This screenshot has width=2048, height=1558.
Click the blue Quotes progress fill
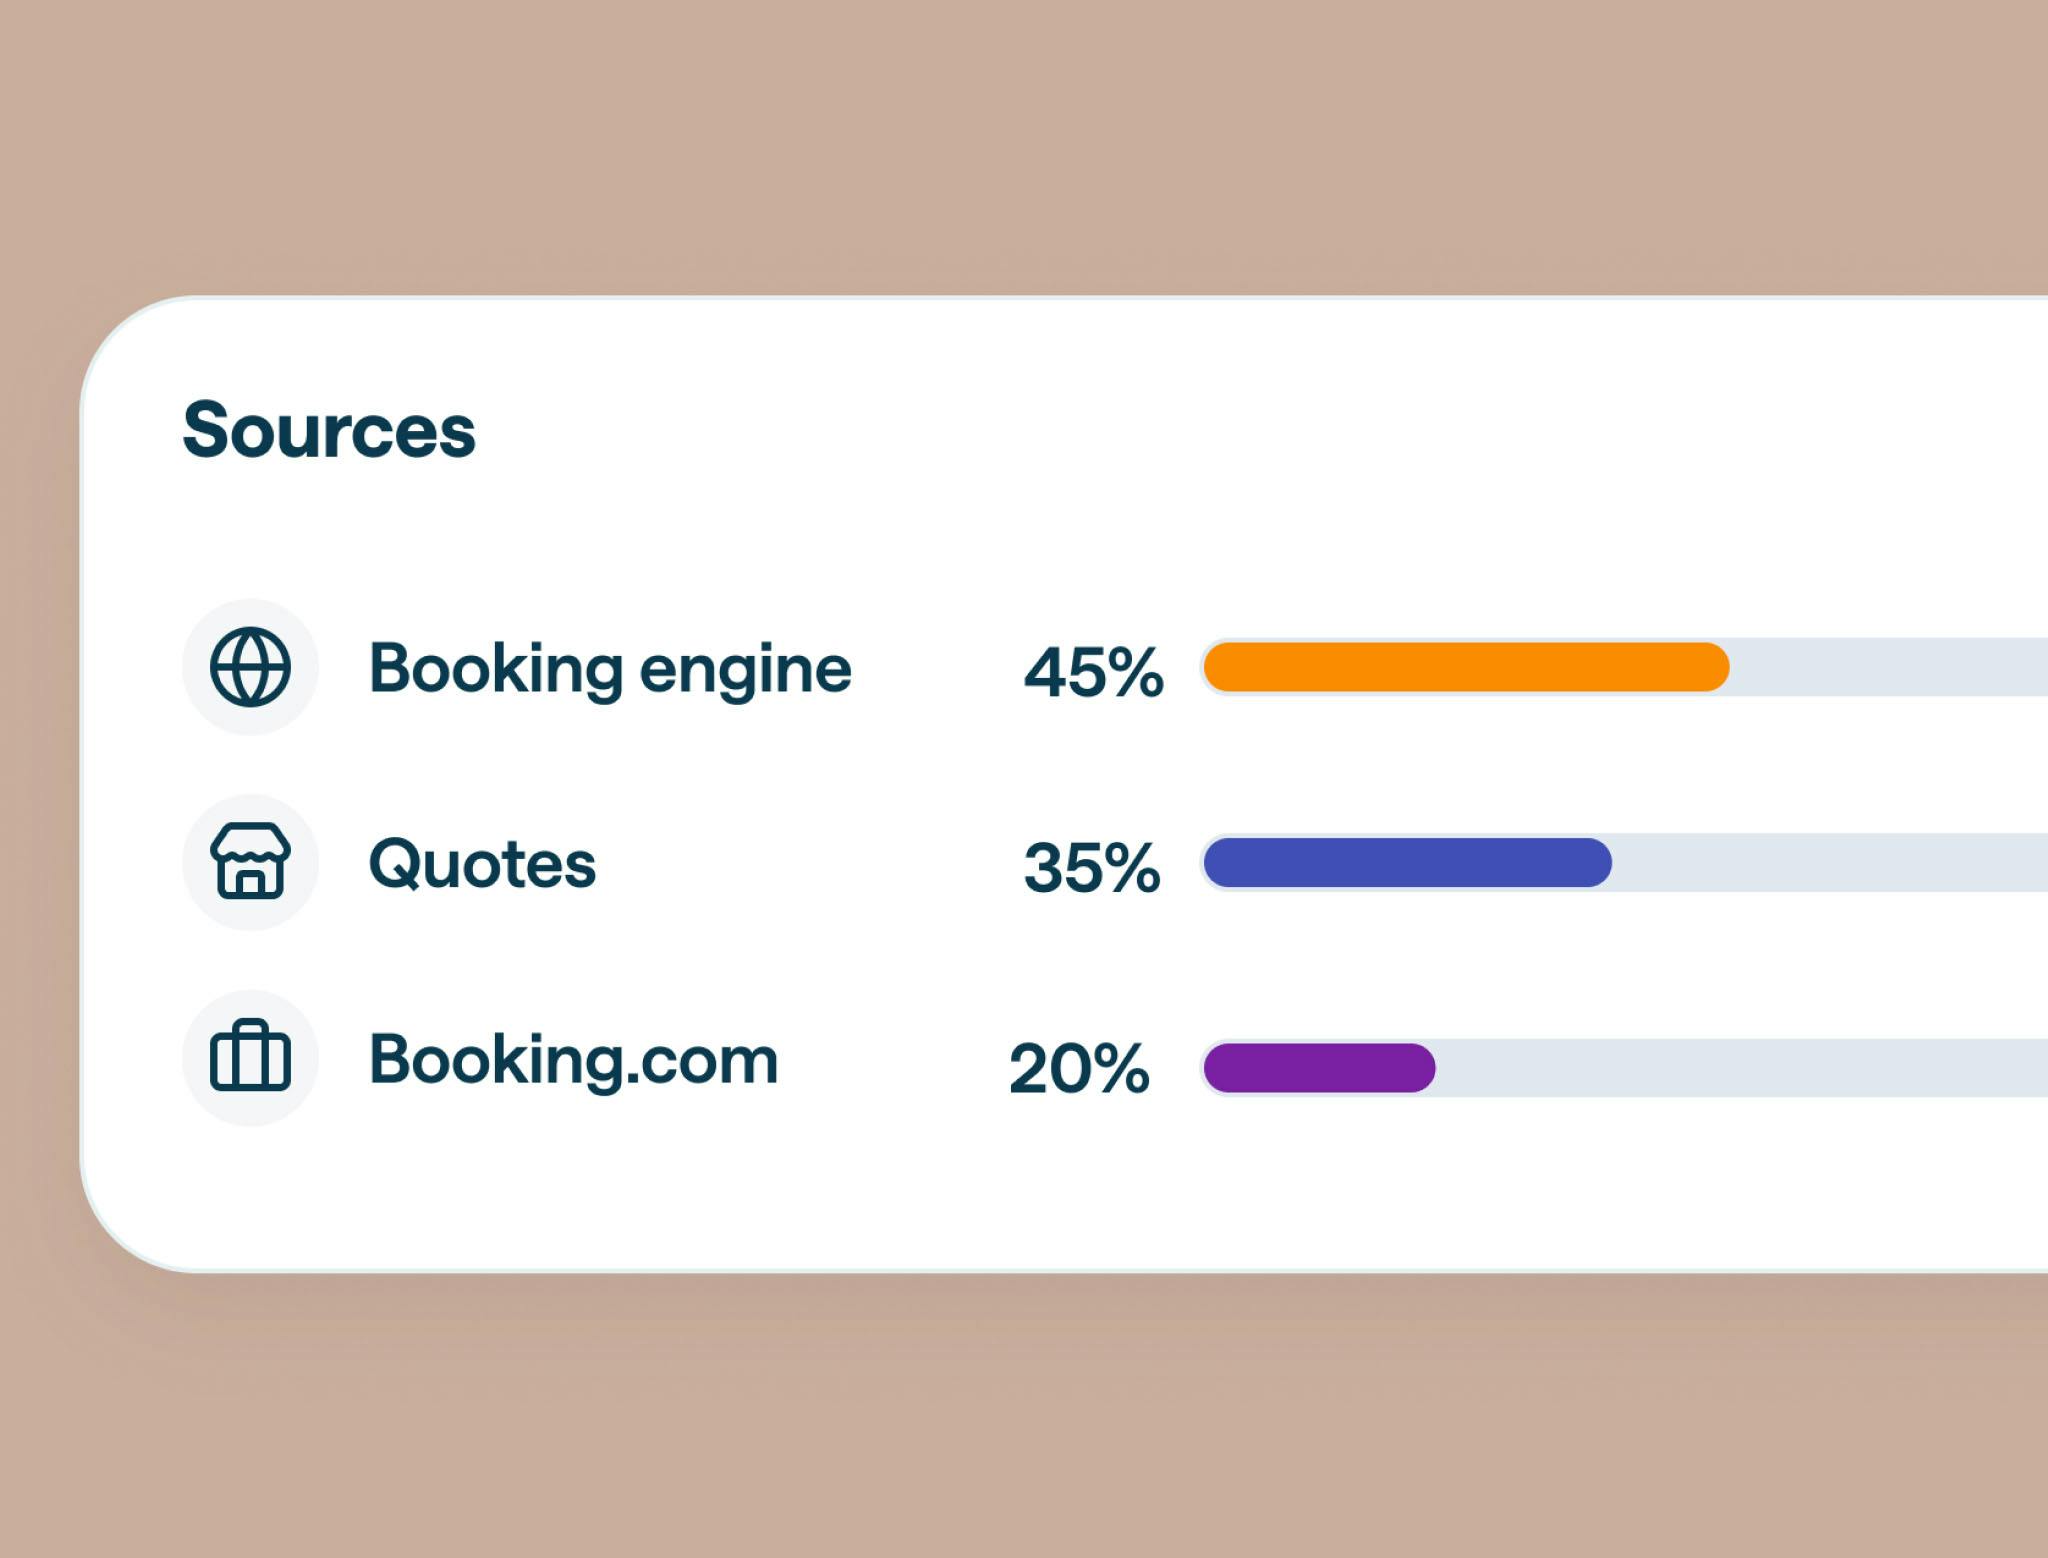(x=1407, y=862)
